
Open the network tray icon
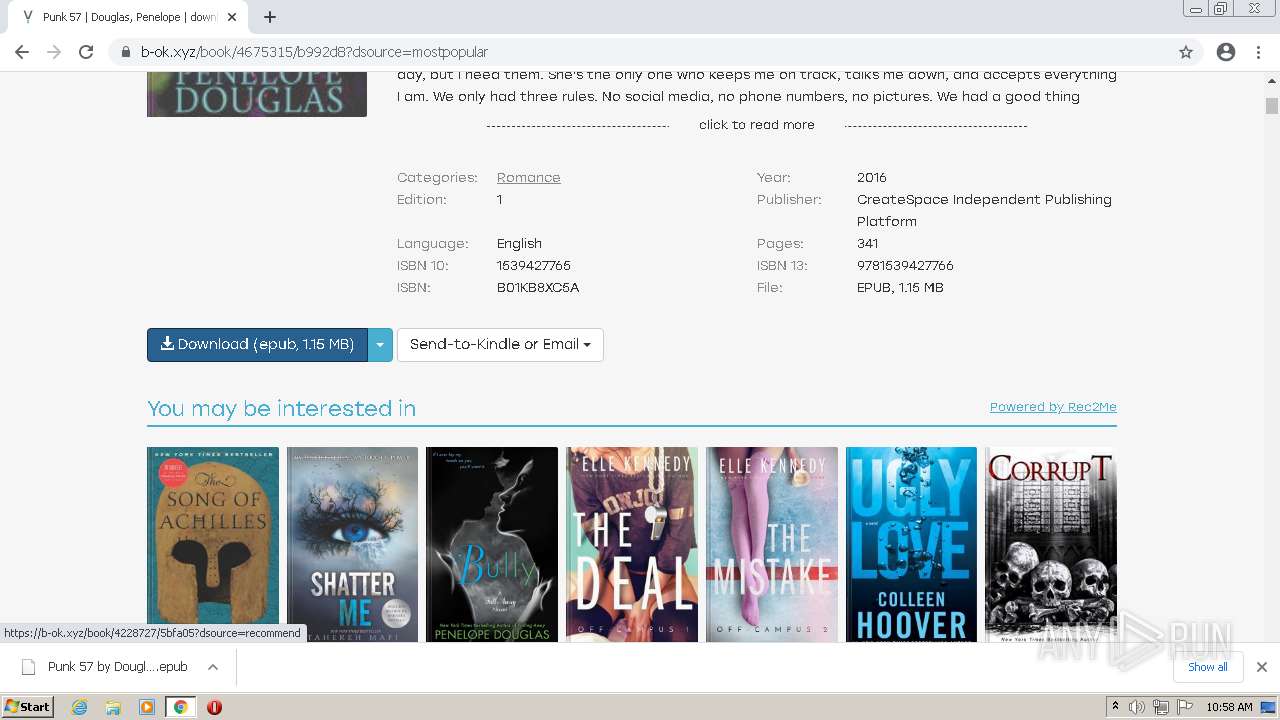pos(1161,707)
